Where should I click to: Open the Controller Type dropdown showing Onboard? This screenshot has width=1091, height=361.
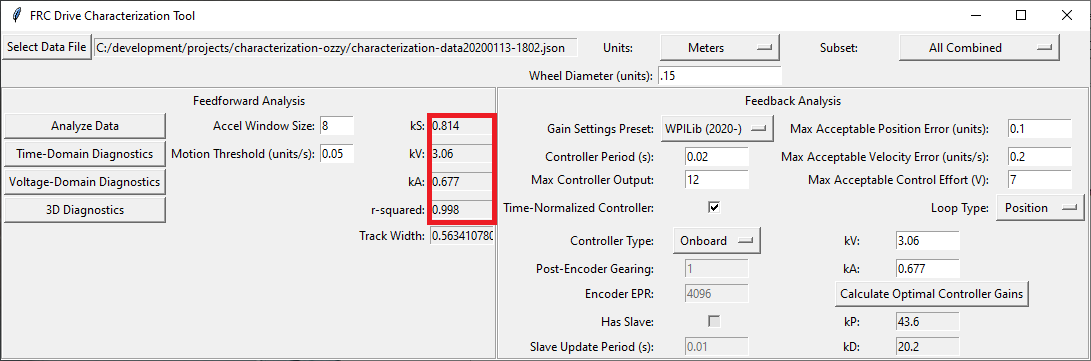[717, 241]
